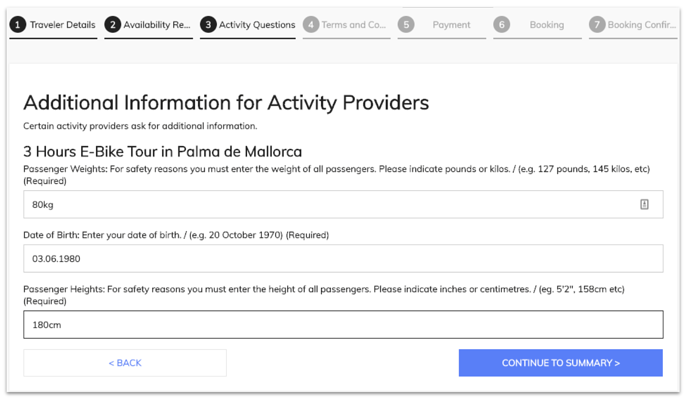Select the Booking step label
687x401 pixels.
pyautogui.click(x=547, y=25)
